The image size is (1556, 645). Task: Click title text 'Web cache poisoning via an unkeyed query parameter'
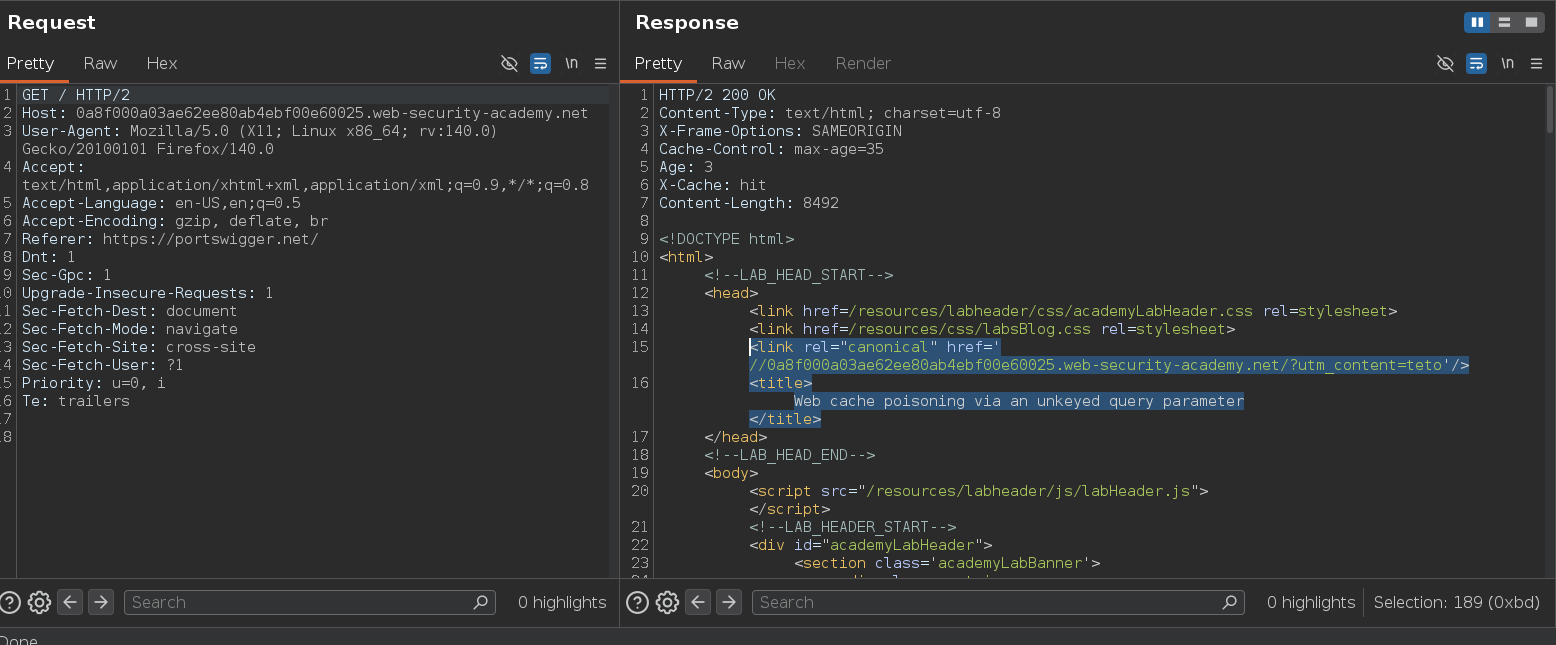(1019, 401)
